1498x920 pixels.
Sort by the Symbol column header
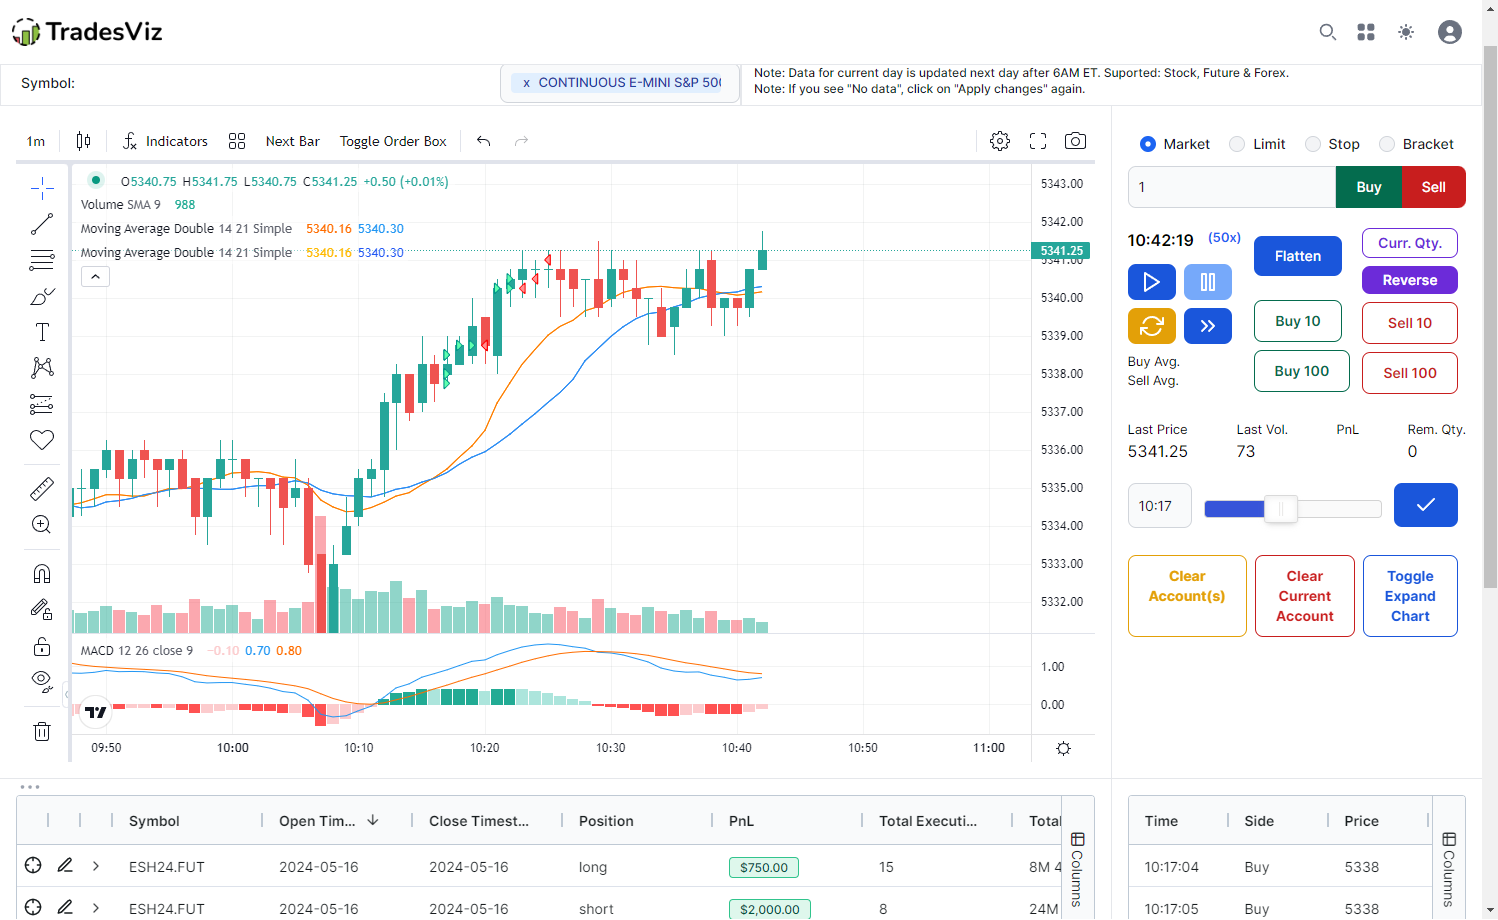pos(154,821)
